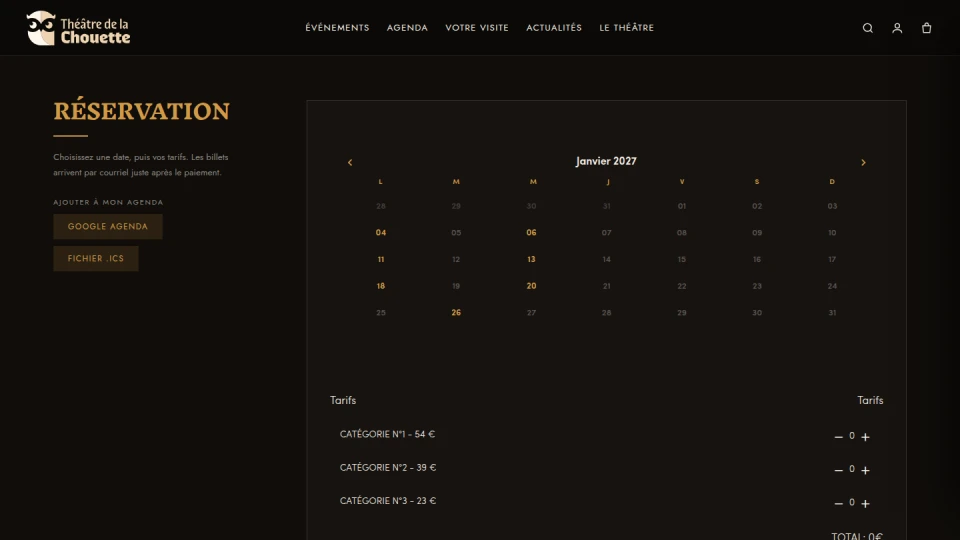Click day 22 in the calendar
This screenshot has width=960, height=540.
681,286
